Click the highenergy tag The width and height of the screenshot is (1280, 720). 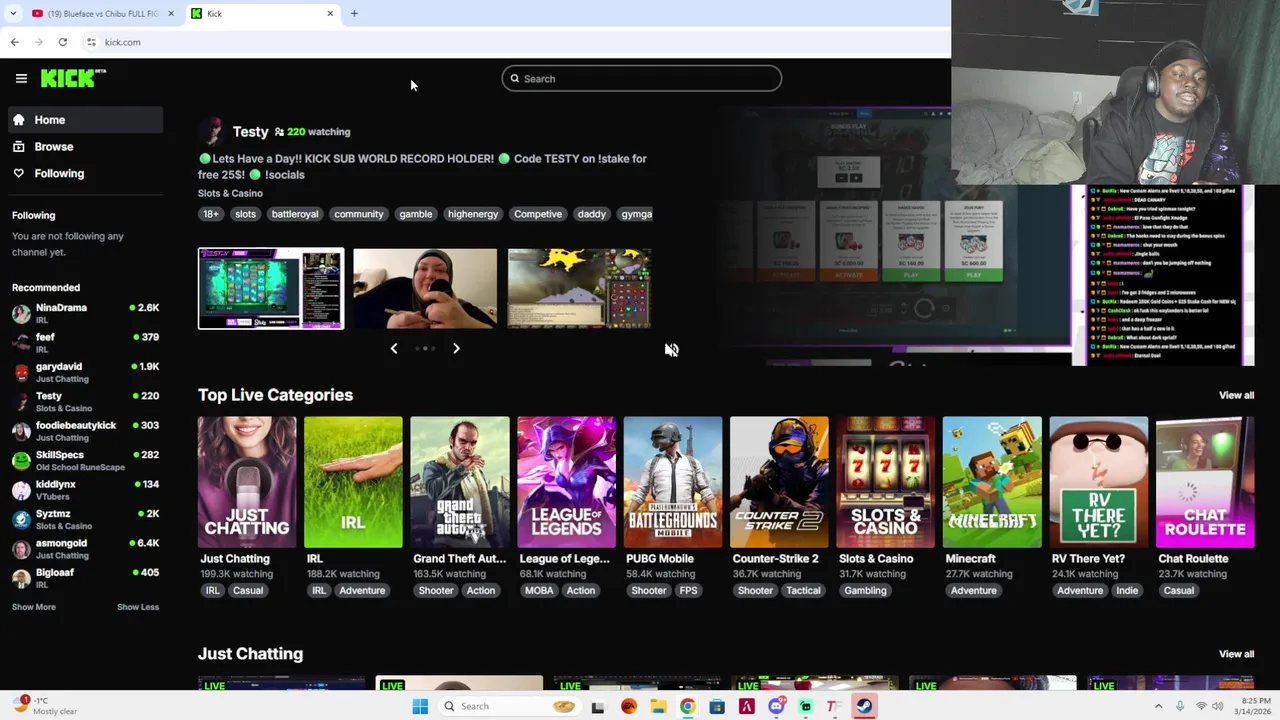pos(473,214)
